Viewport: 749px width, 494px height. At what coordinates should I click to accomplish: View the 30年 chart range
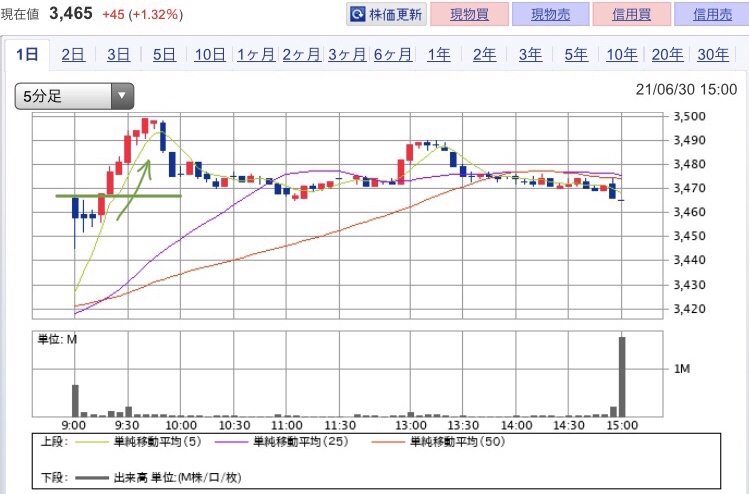[x=713, y=54]
